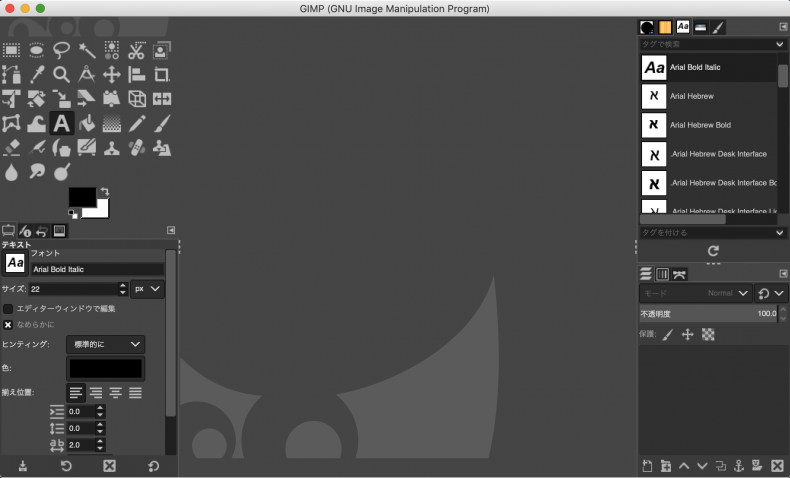Activate the Paths tool
The image size is (790, 478).
11,75
